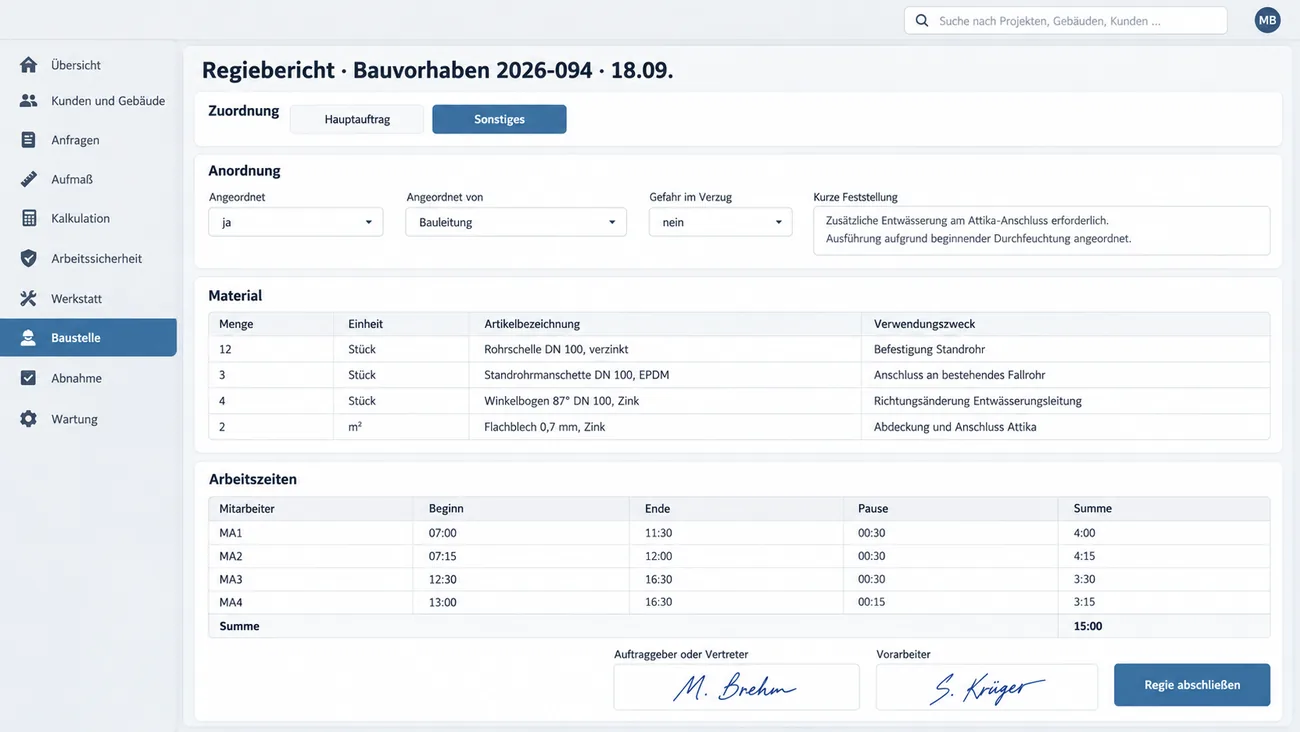
Task: Click the document icon beside Anfragen
Action: [28, 140]
